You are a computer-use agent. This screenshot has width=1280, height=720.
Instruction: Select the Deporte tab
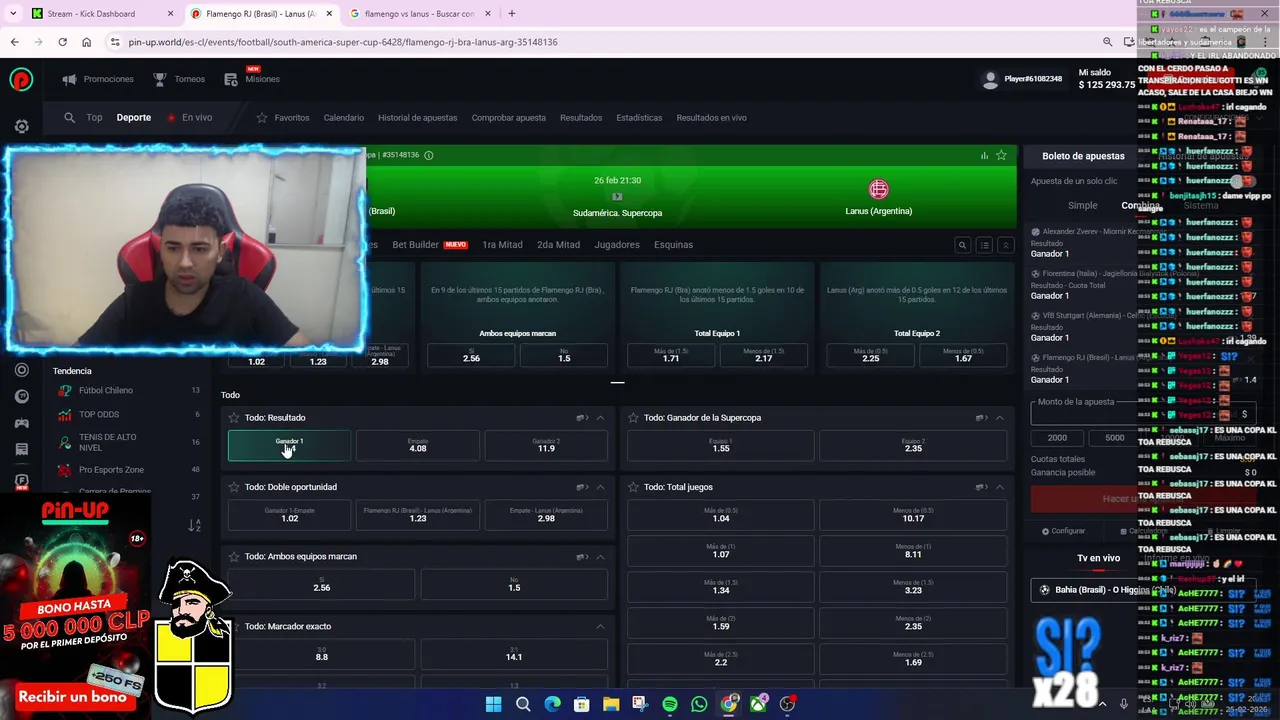[134, 117]
